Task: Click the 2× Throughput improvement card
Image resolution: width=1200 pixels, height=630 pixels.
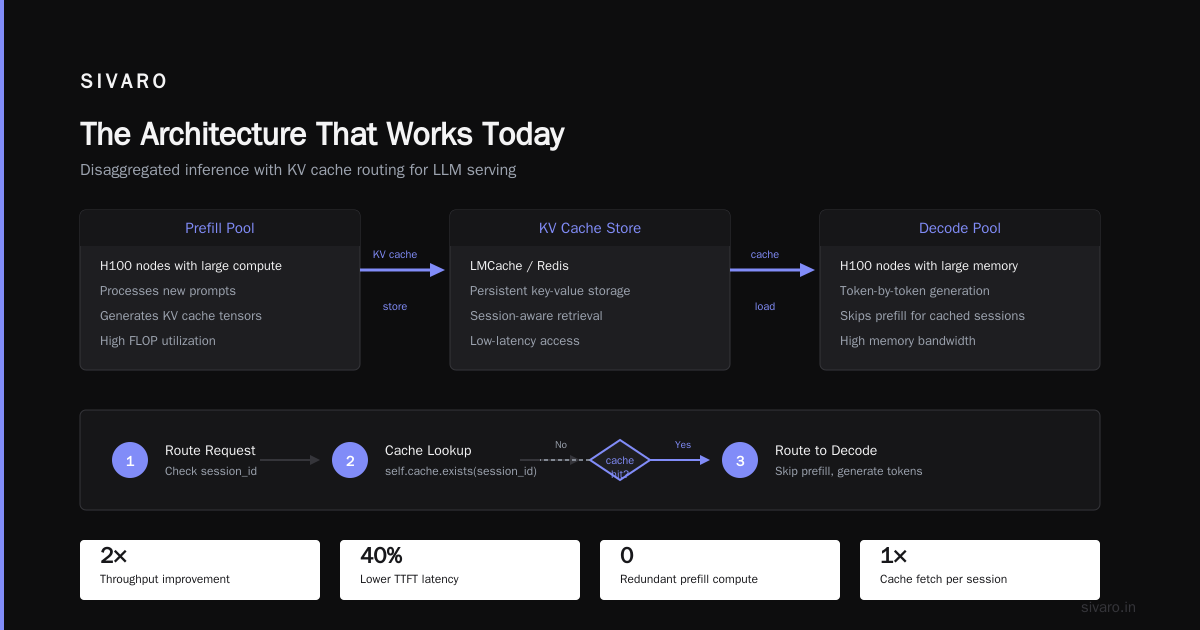Action: 200,570
